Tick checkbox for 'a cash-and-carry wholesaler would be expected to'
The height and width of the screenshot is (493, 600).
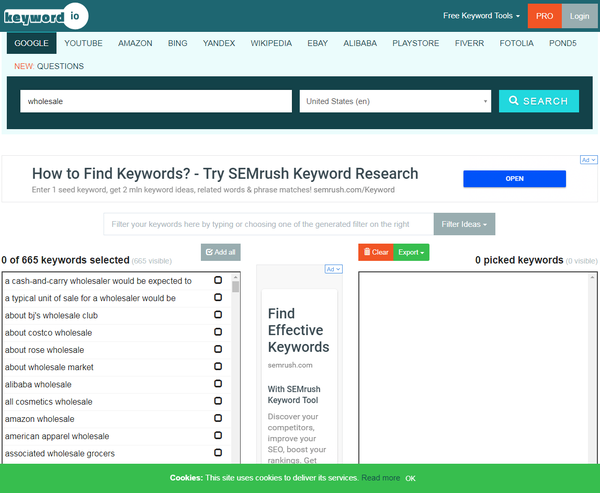tap(218, 280)
